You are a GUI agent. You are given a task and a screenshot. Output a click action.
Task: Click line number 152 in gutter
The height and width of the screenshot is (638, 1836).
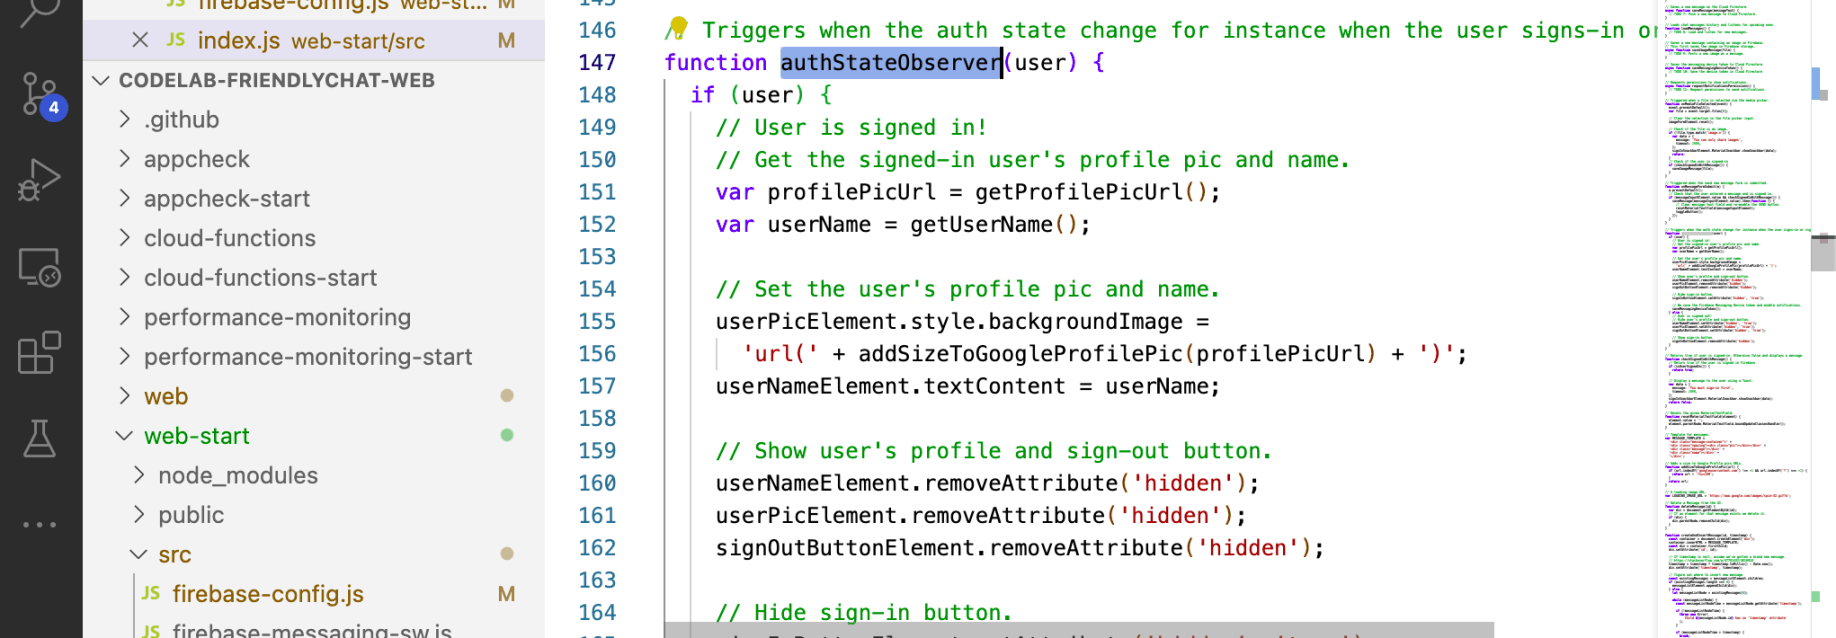pyautogui.click(x=597, y=224)
